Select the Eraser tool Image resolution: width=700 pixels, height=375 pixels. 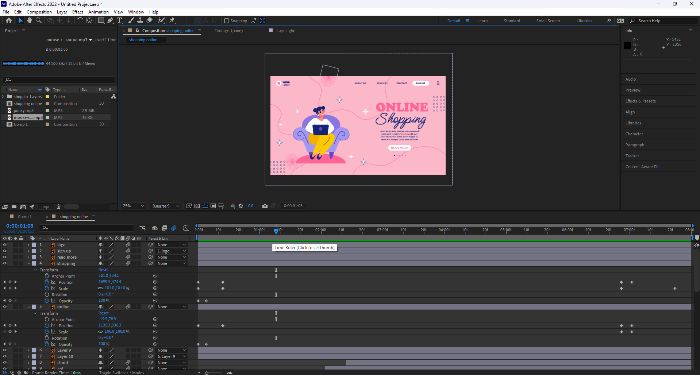(150, 21)
